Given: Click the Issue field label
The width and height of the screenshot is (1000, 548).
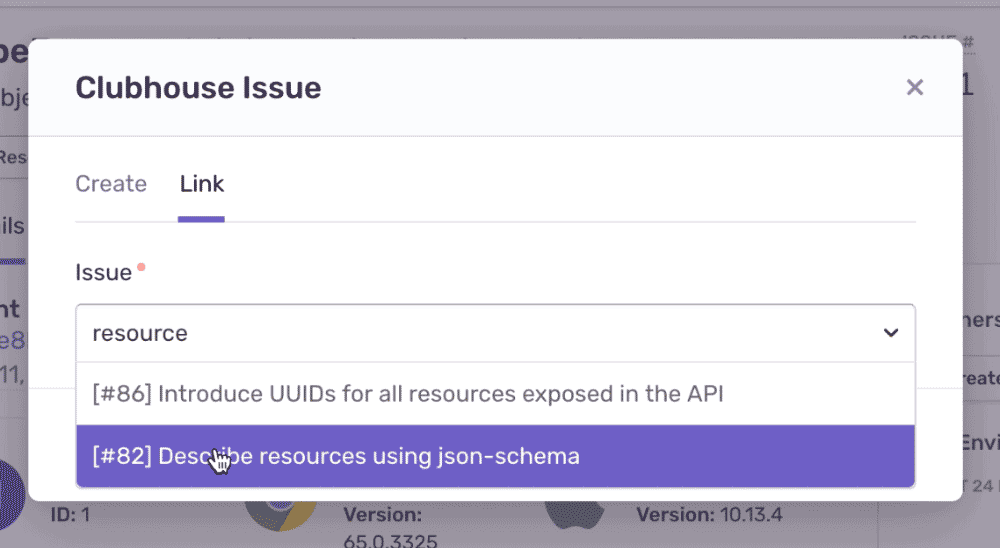Looking at the screenshot, I should click(x=103, y=272).
